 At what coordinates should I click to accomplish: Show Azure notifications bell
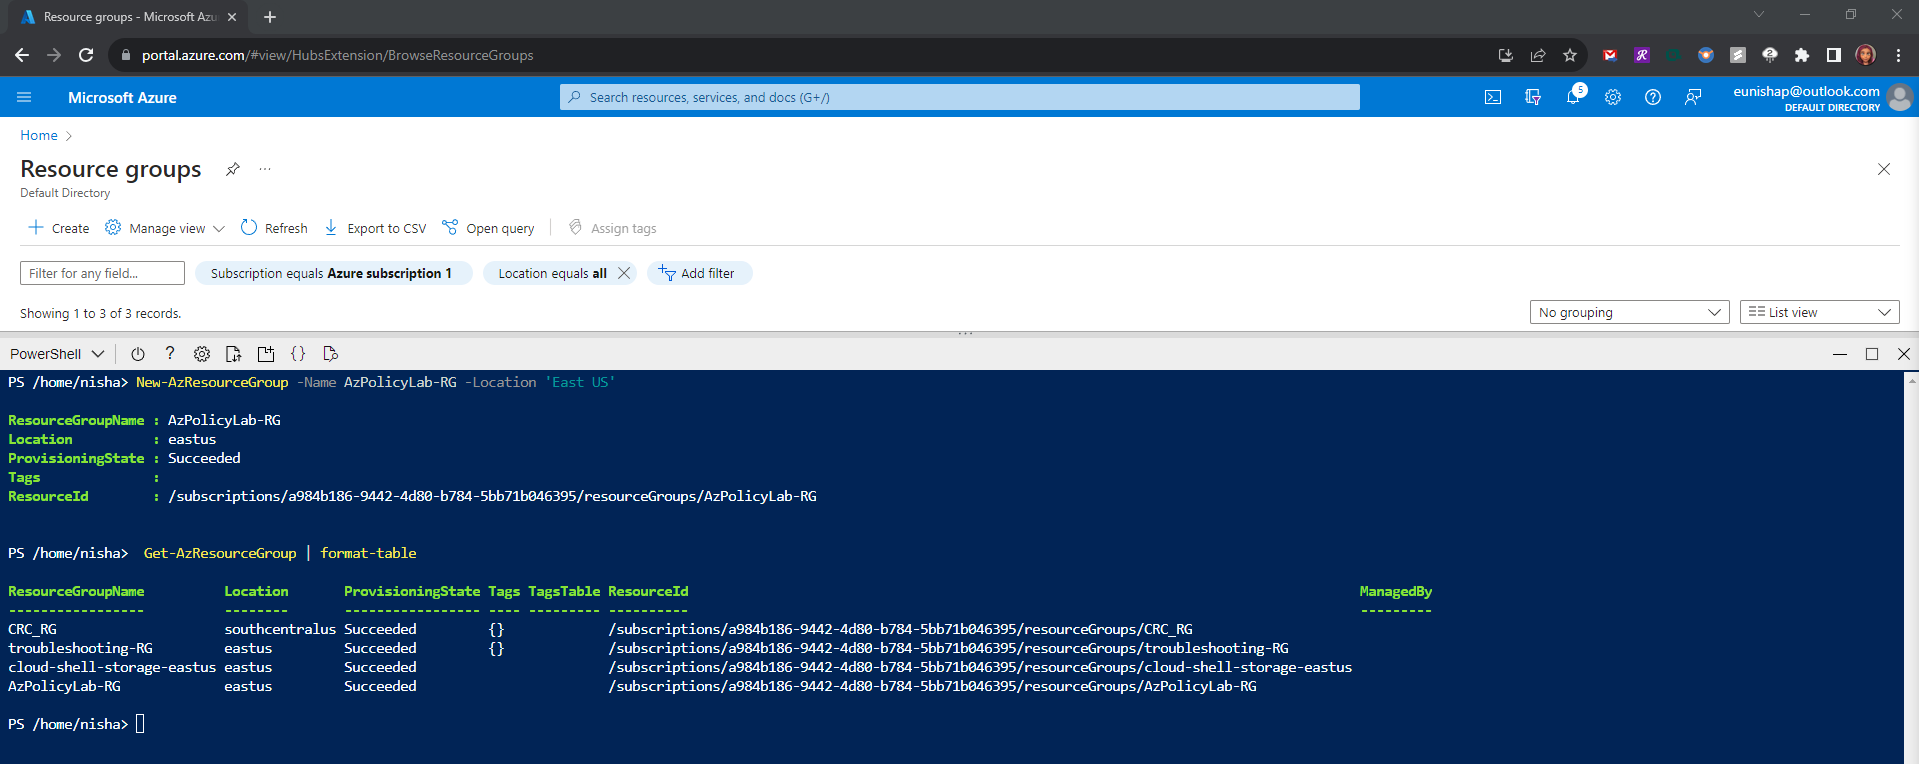tap(1573, 97)
